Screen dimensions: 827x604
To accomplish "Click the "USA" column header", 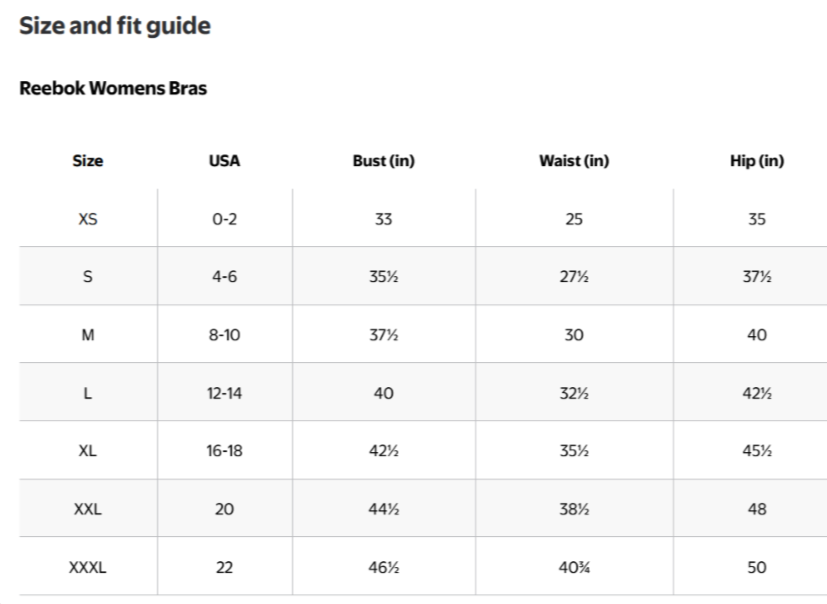I will 224,161.
